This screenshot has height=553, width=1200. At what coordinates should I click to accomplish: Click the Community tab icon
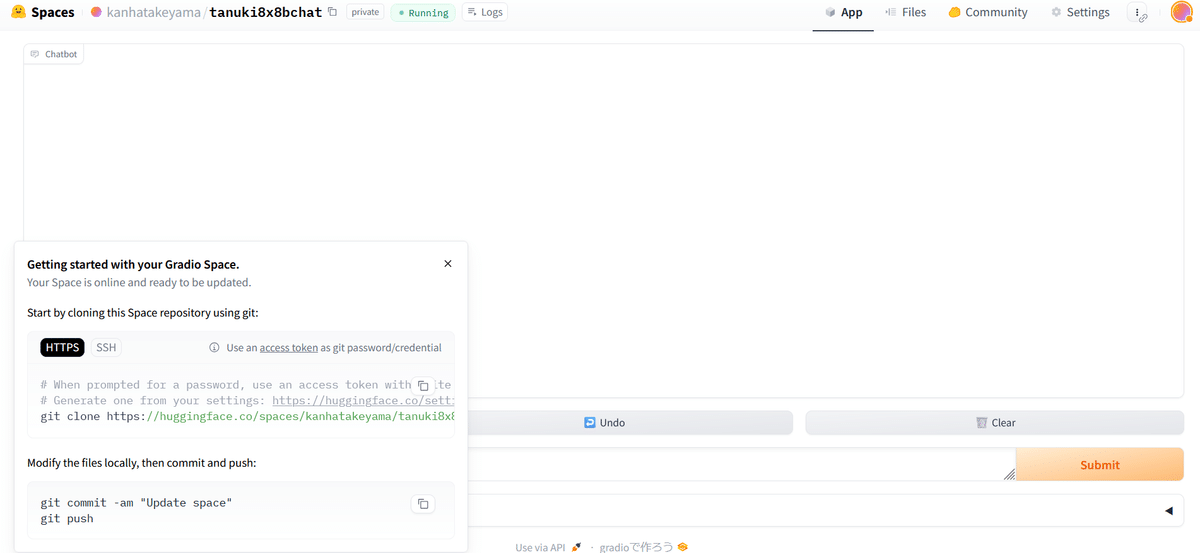click(x=954, y=13)
